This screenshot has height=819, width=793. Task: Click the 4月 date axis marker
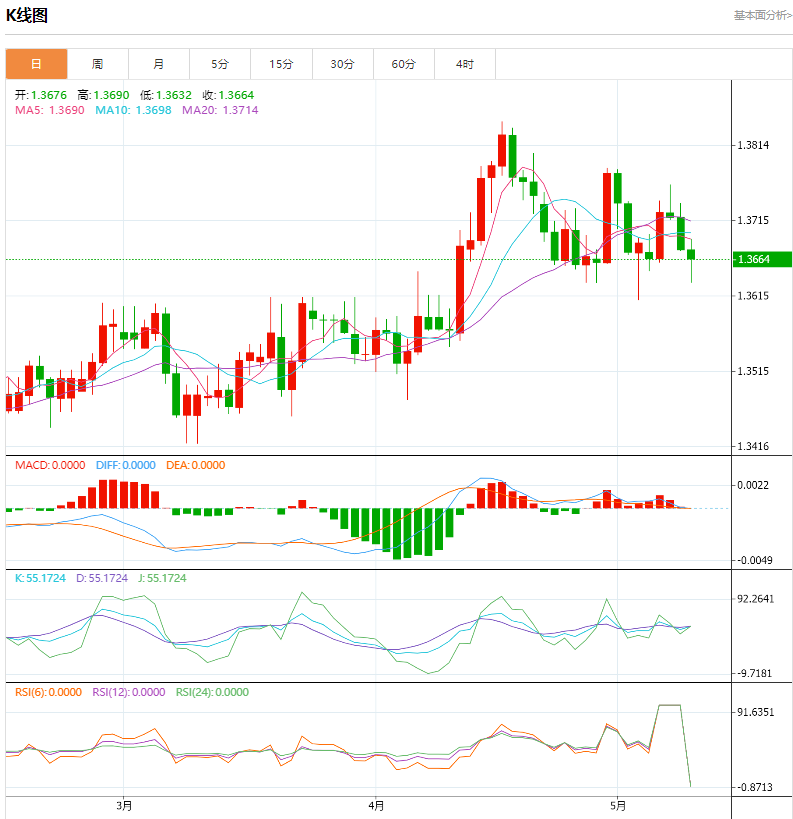(376, 805)
